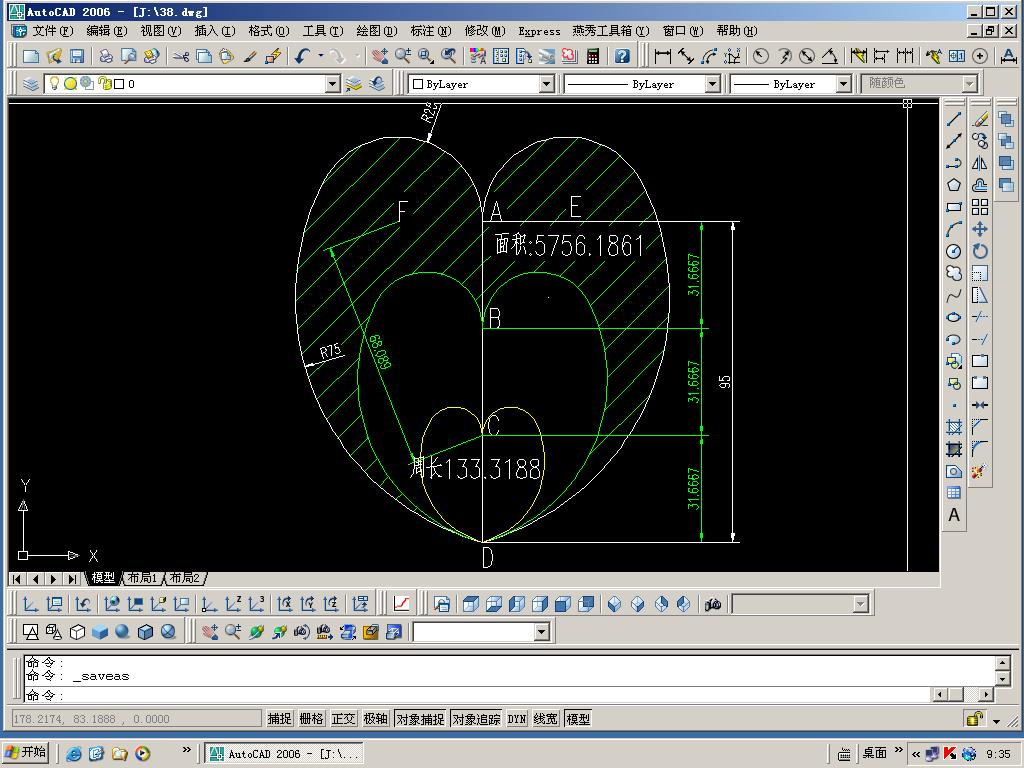Toggle 栅格 grid display

312,719
